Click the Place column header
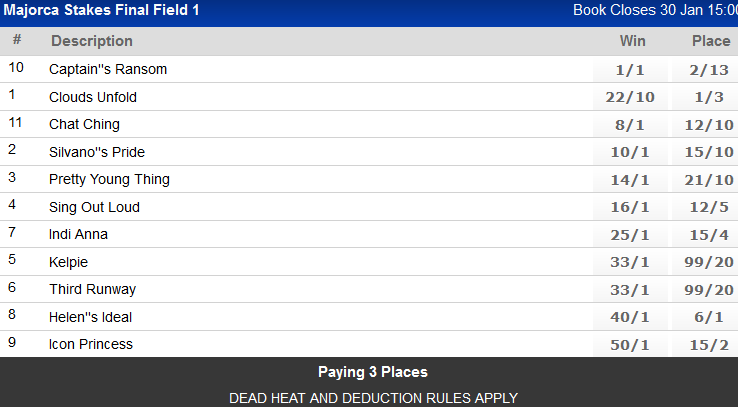The image size is (738, 407). pos(710,41)
